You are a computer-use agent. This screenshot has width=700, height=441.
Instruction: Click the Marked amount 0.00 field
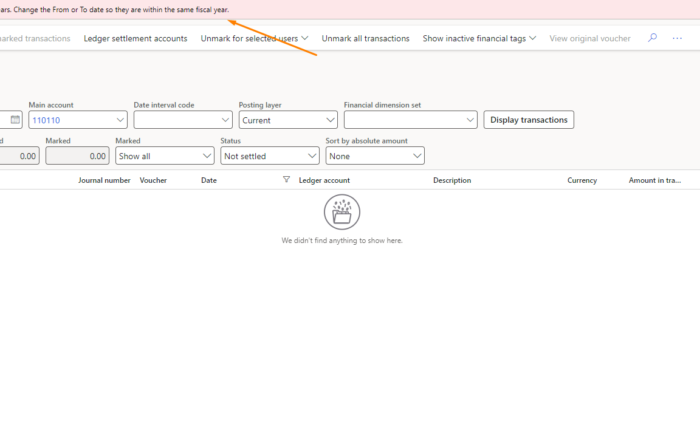coord(77,156)
